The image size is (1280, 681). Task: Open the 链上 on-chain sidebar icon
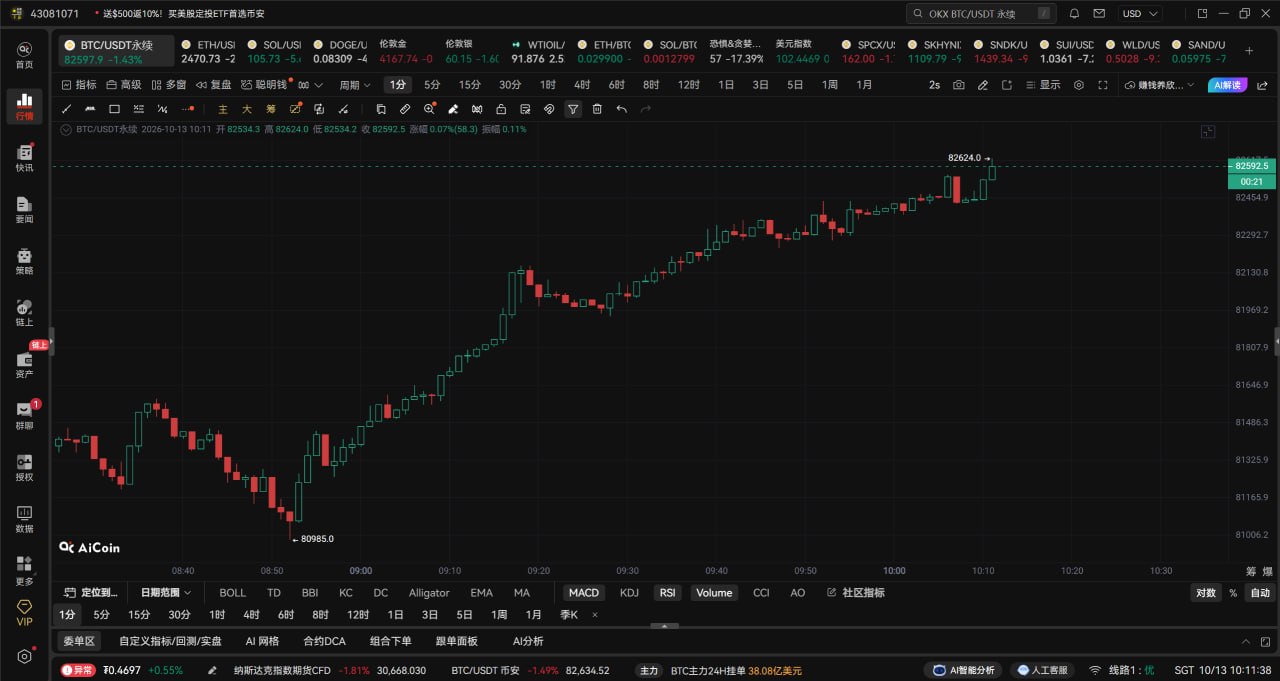click(x=24, y=312)
